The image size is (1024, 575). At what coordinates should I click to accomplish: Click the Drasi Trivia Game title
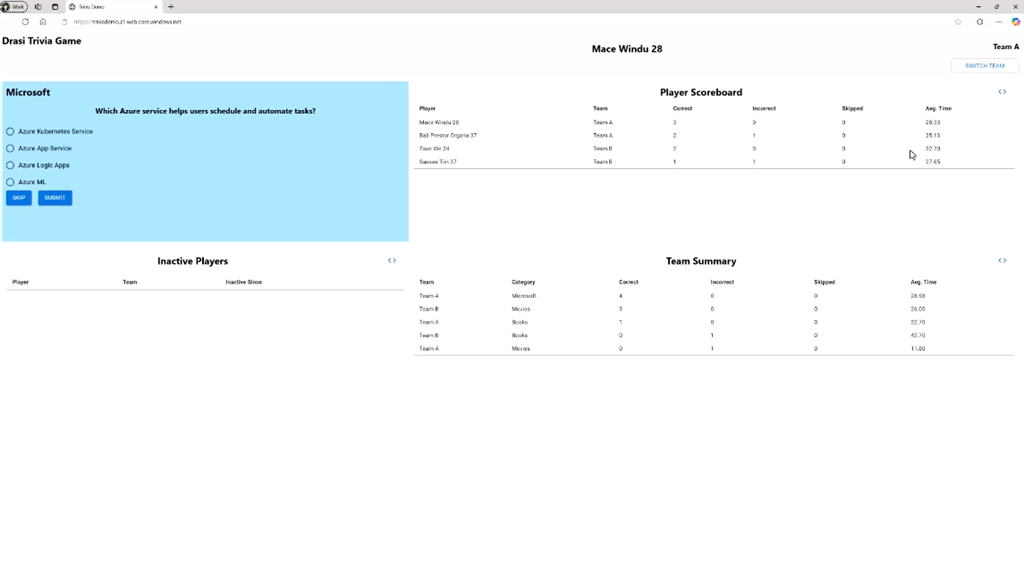click(x=42, y=41)
